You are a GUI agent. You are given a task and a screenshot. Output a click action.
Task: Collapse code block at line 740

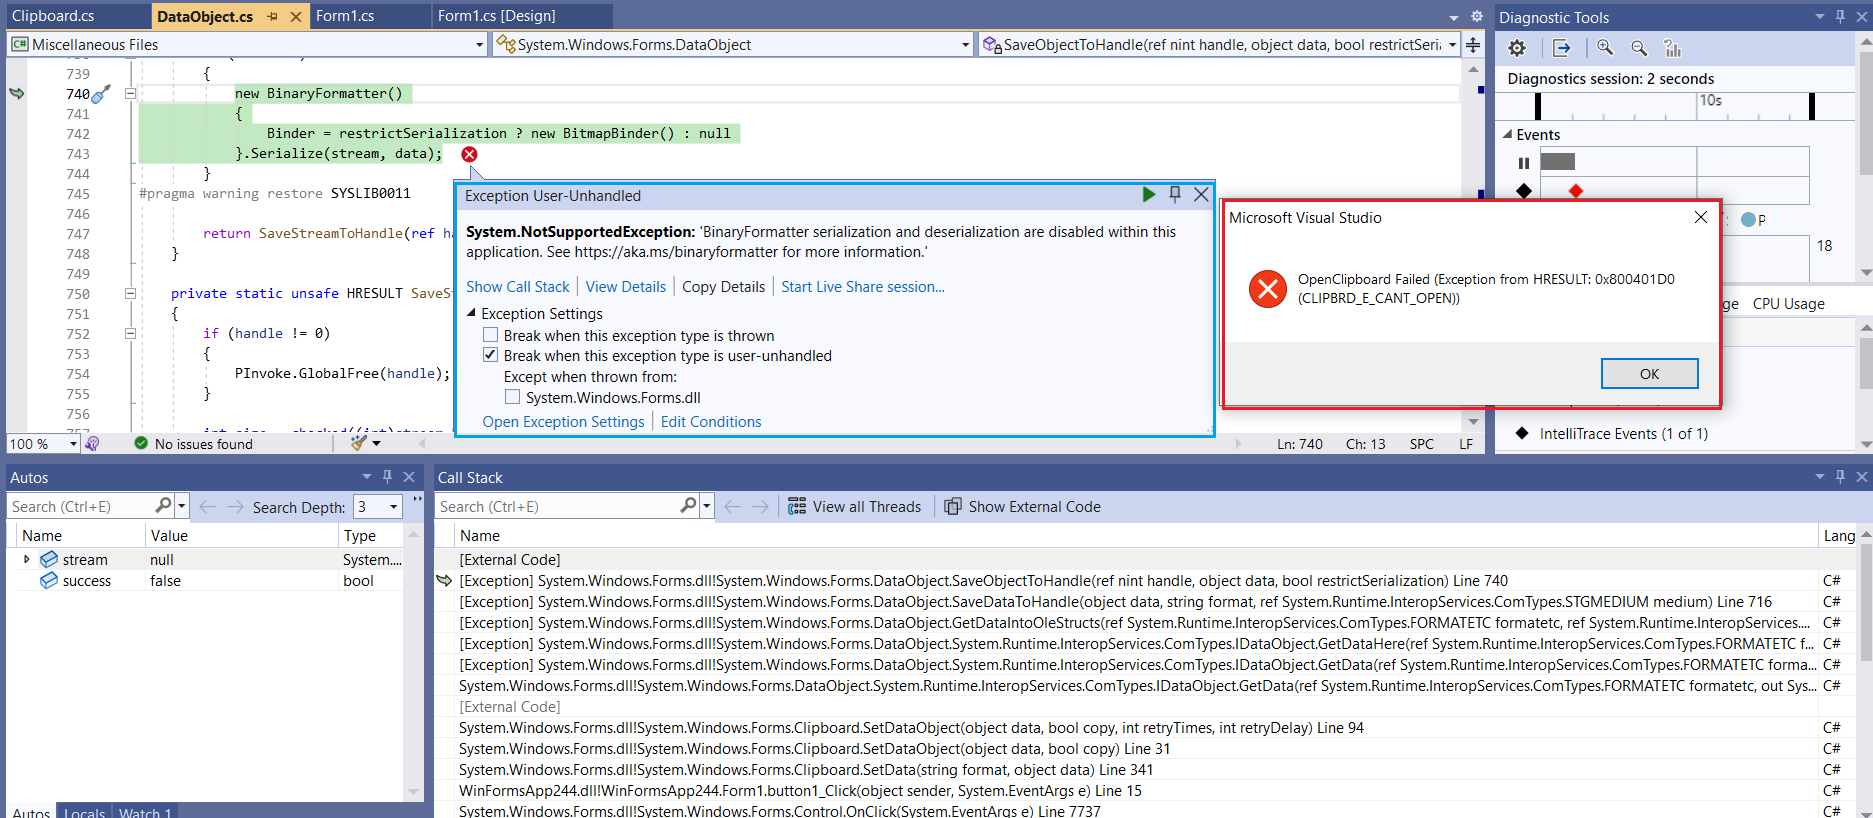(x=130, y=93)
